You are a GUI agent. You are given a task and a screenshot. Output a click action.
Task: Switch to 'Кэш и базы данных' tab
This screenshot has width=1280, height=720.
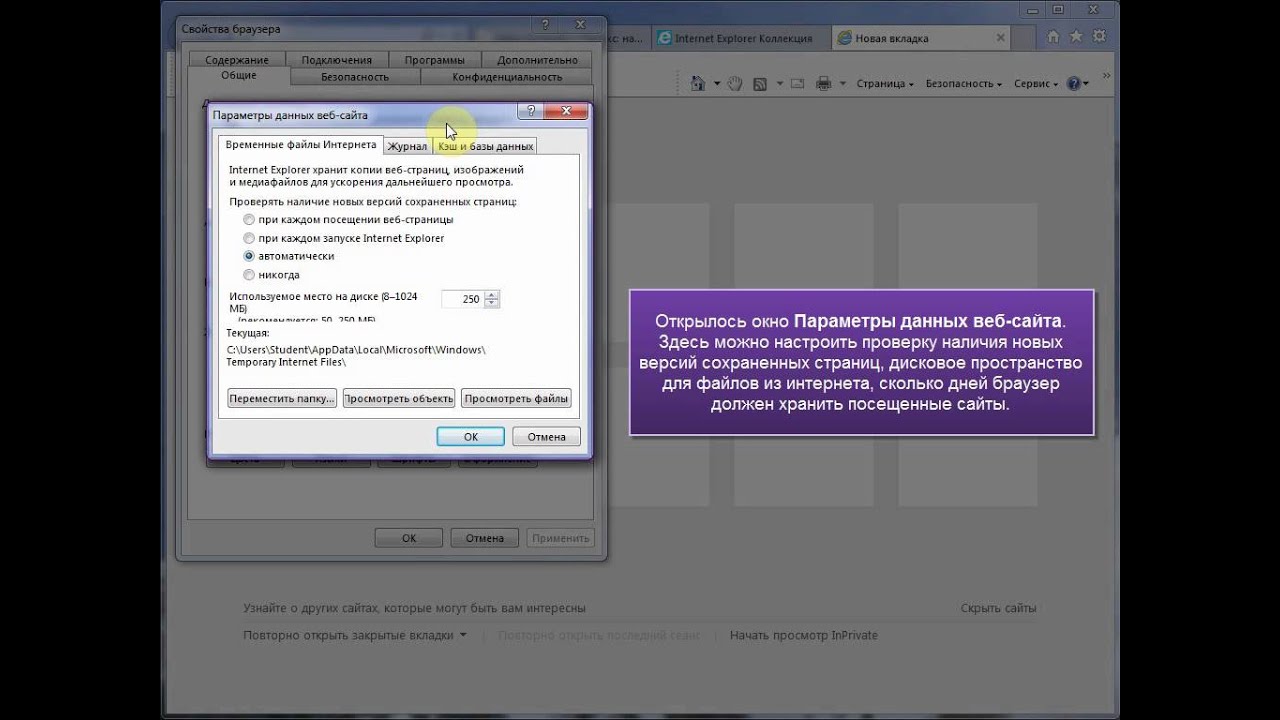486,146
